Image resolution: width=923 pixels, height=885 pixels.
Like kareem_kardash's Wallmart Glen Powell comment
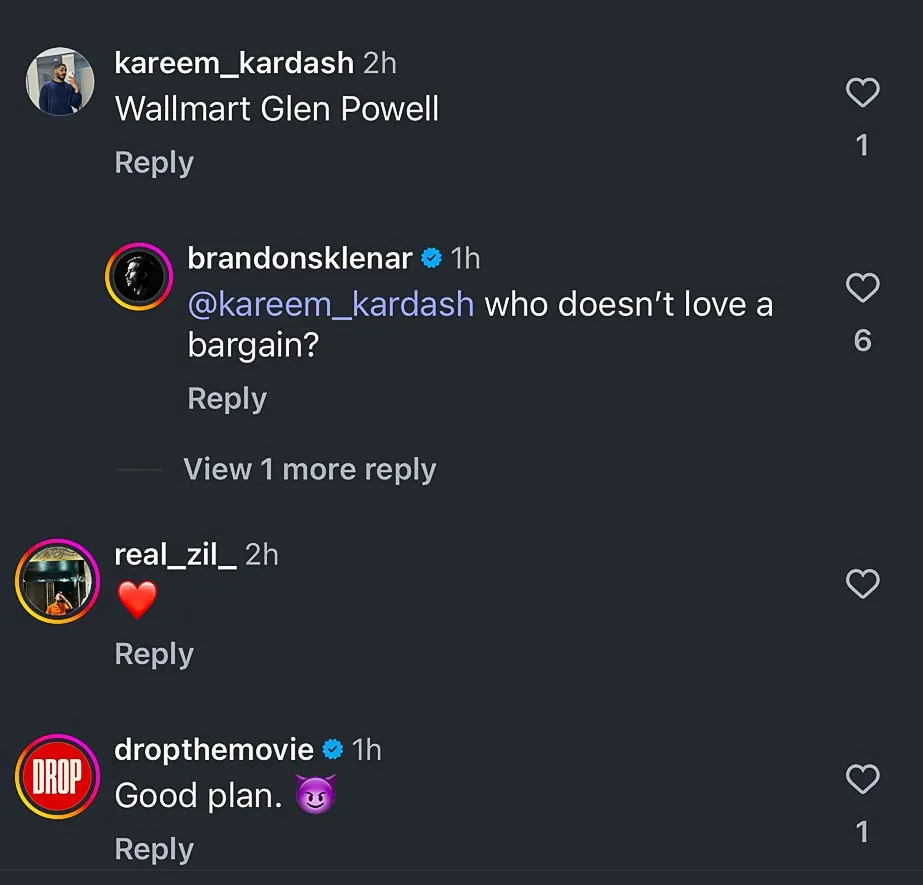click(x=862, y=93)
